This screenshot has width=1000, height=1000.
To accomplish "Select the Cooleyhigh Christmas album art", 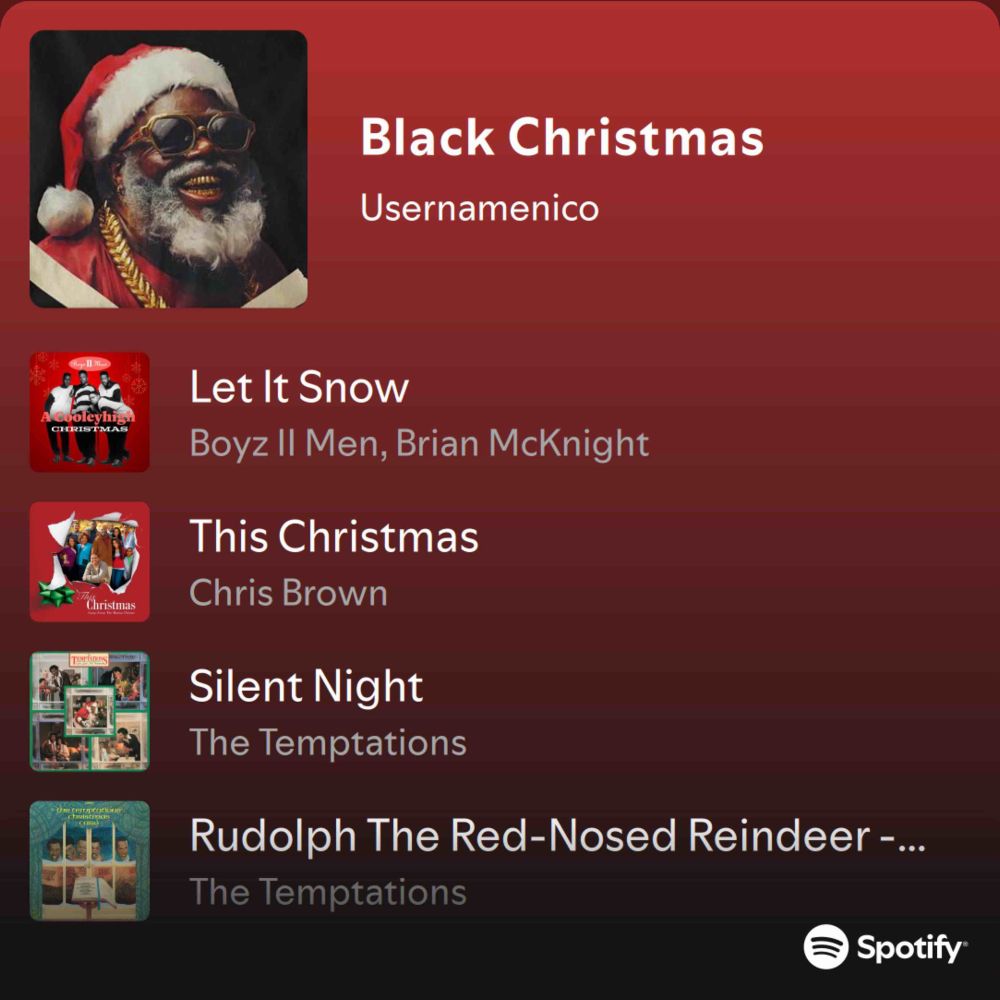I will click(x=90, y=412).
